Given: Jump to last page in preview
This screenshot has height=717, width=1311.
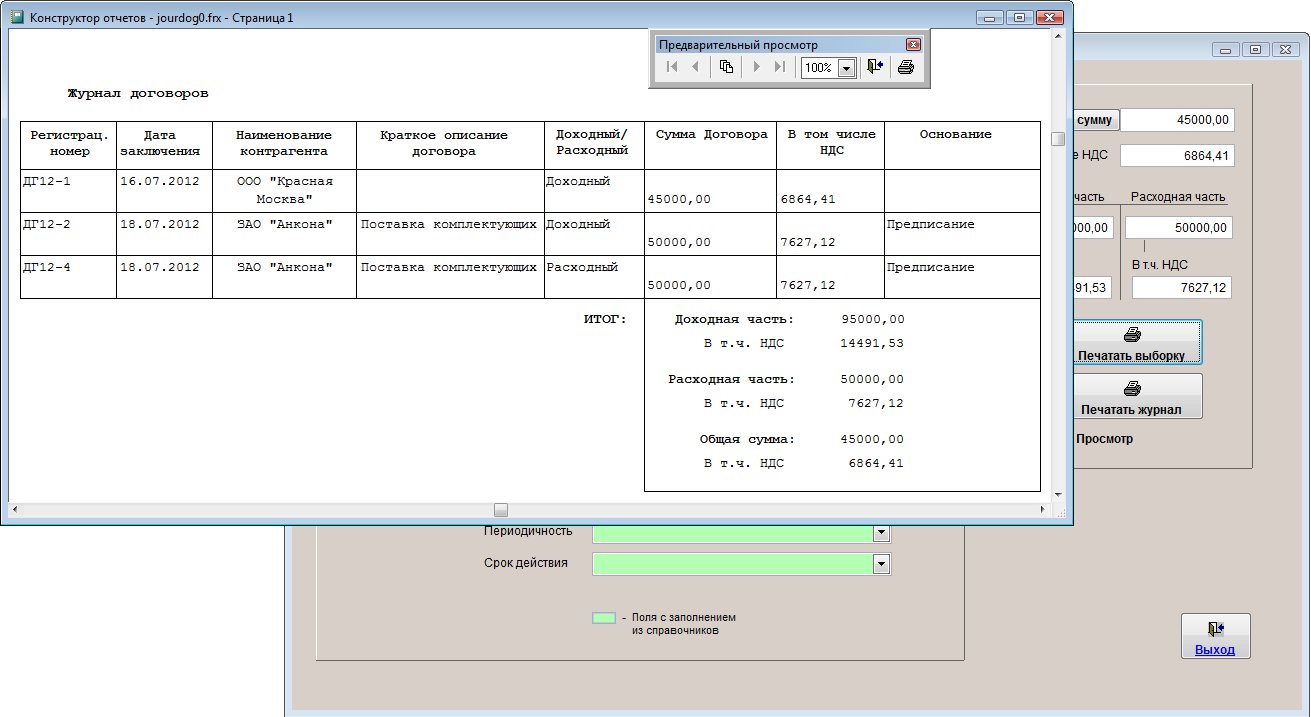Looking at the screenshot, I should 780,67.
